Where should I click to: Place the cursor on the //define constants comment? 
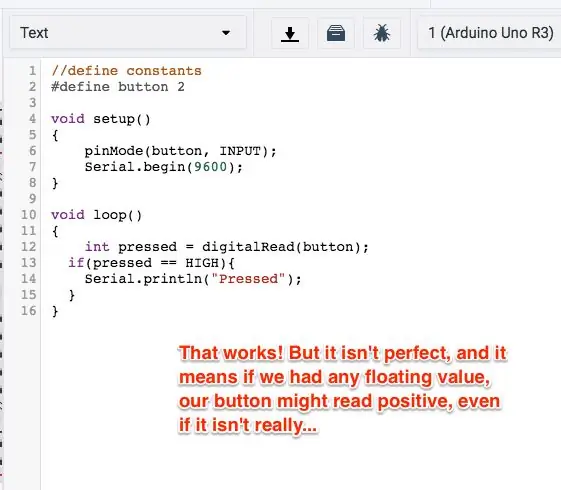point(126,71)
